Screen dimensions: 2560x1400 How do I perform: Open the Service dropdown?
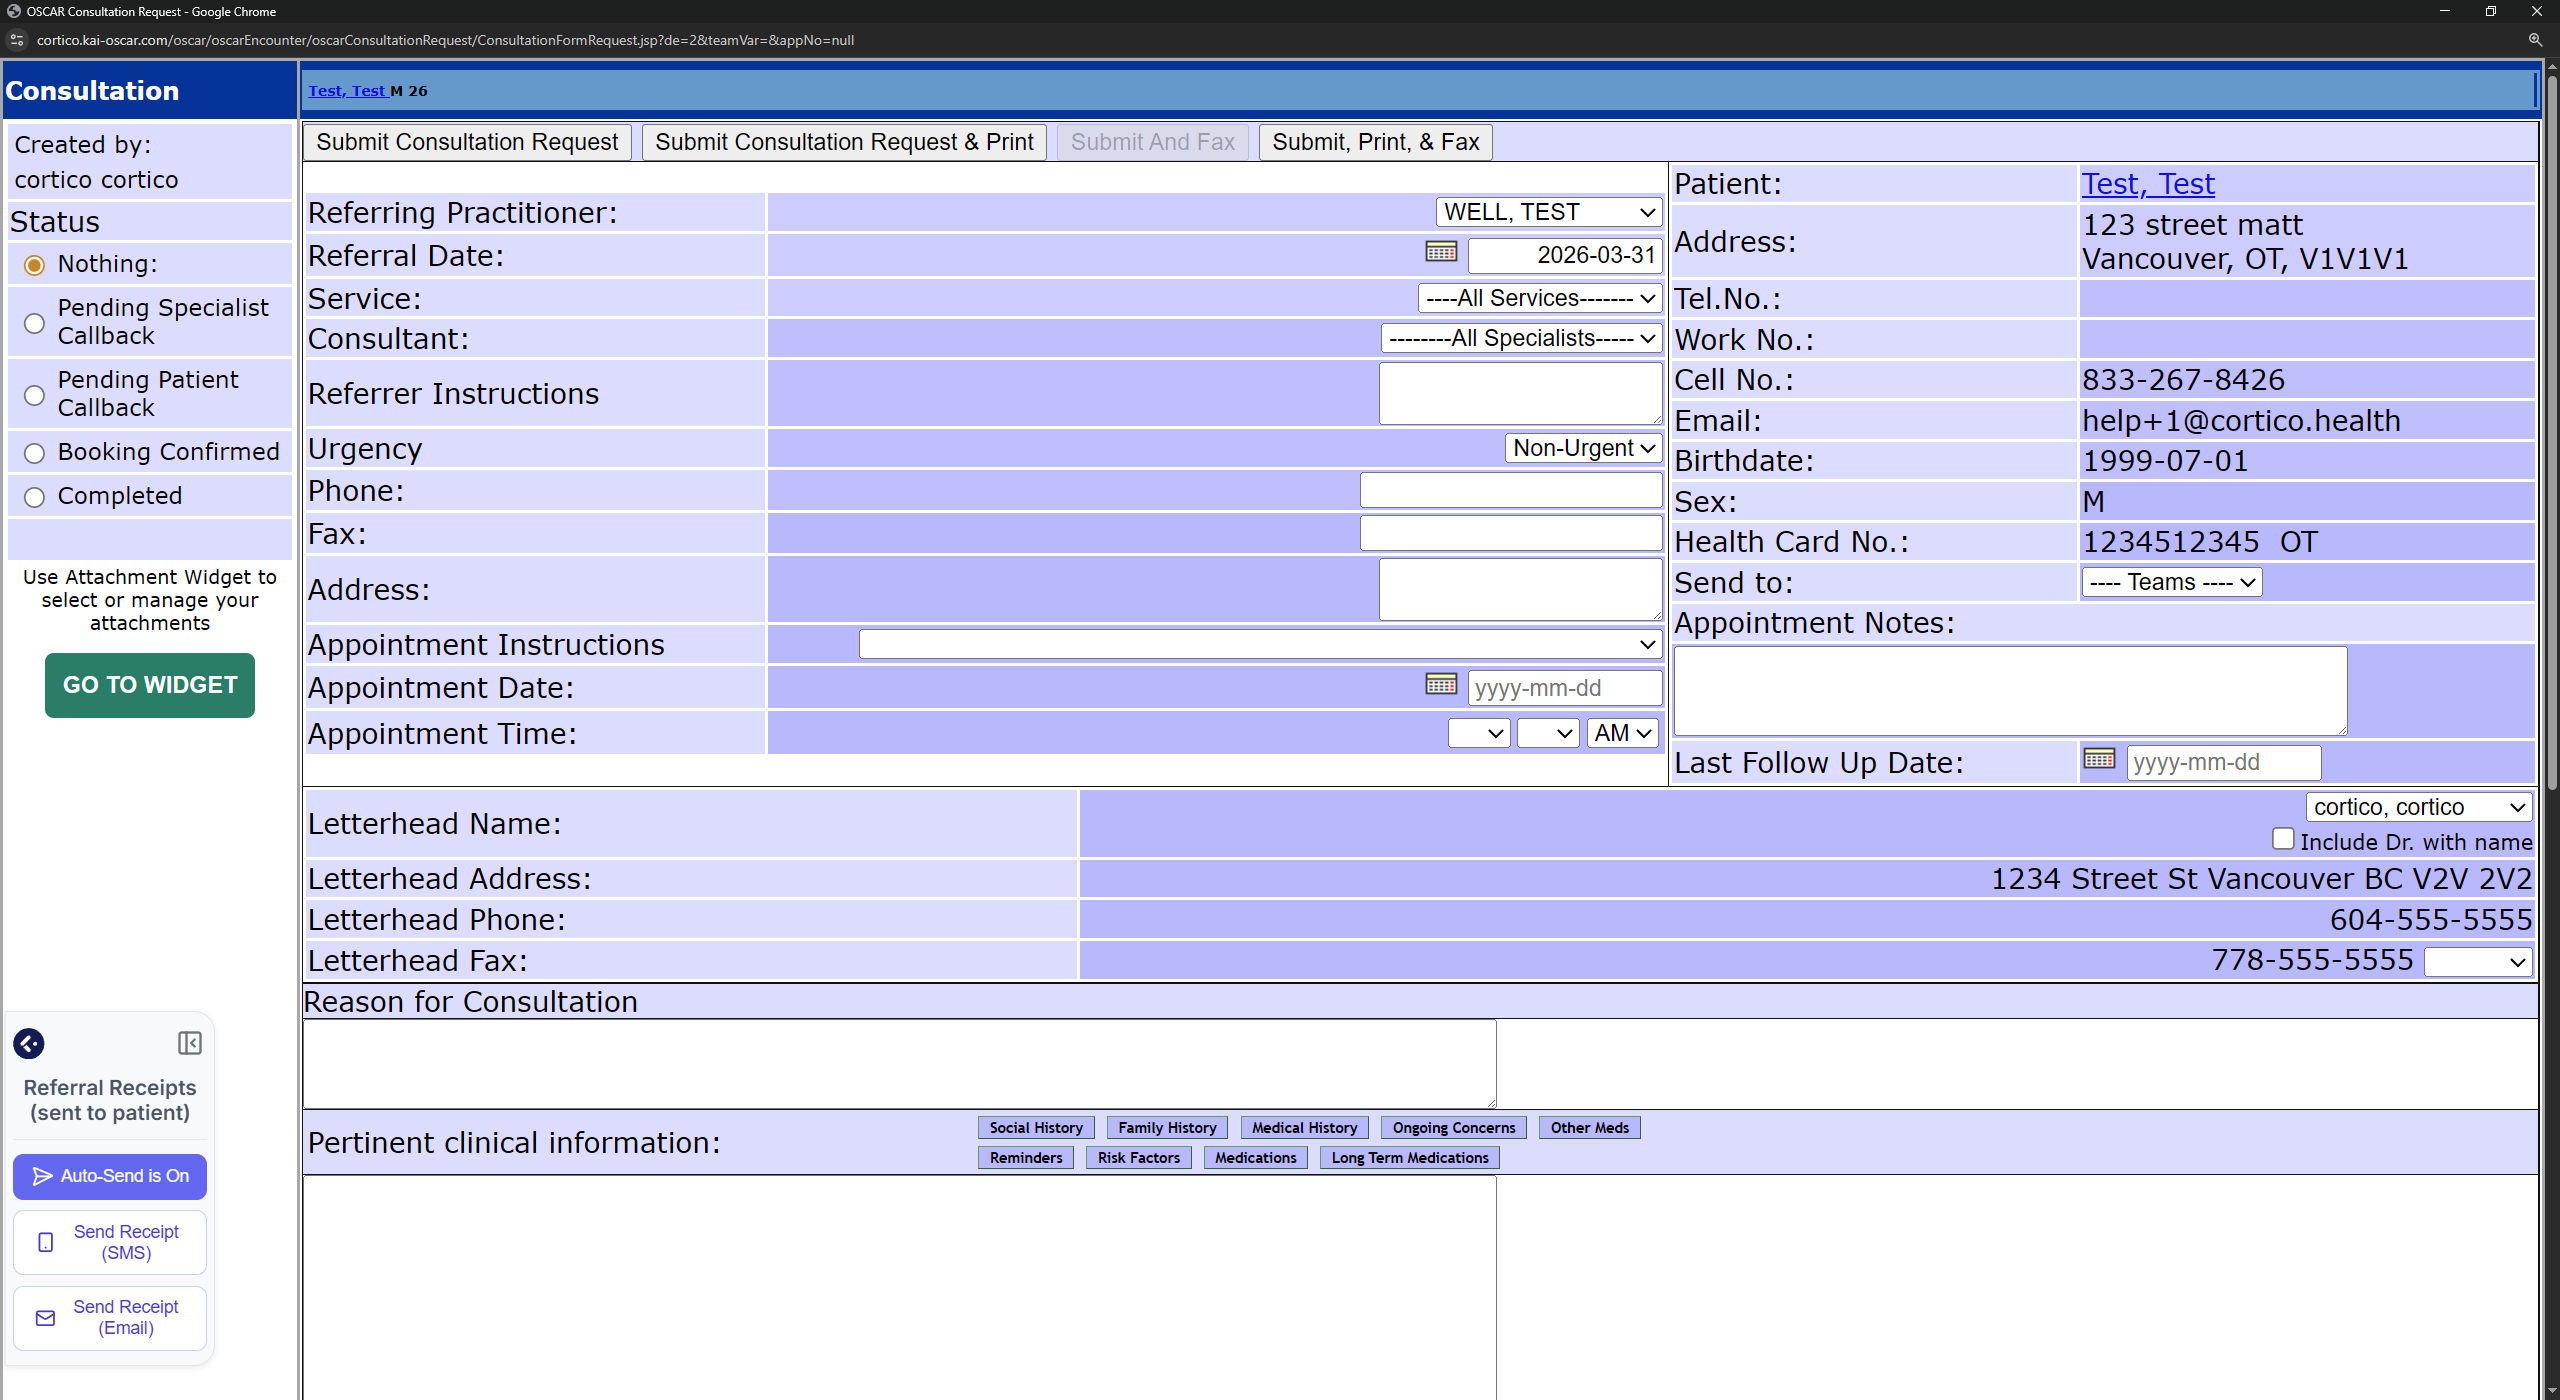click(1539, 298)
